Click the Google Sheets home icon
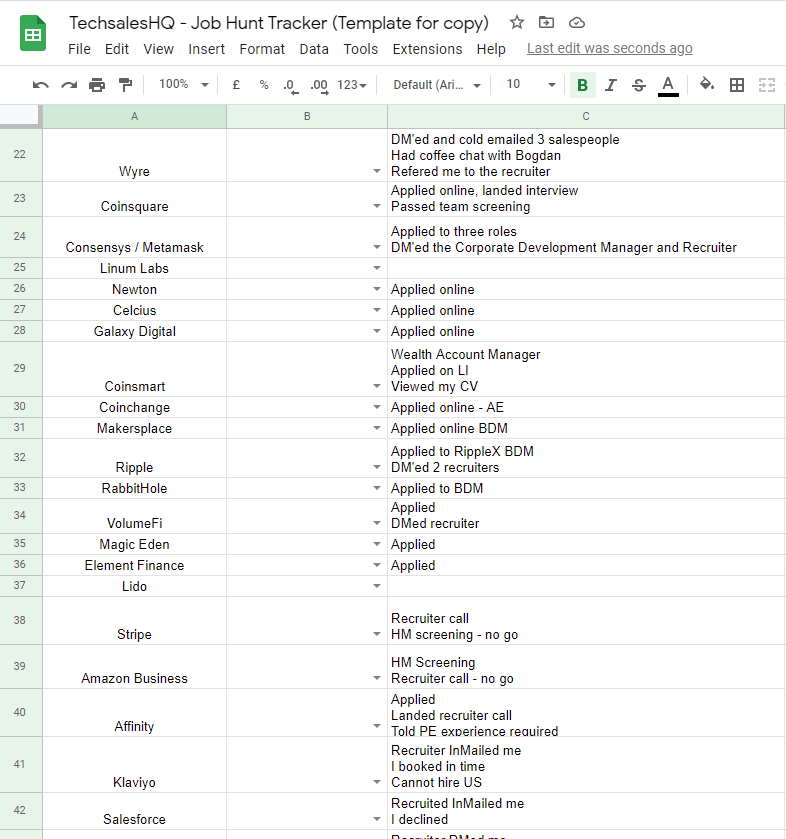 coord(33,34)
